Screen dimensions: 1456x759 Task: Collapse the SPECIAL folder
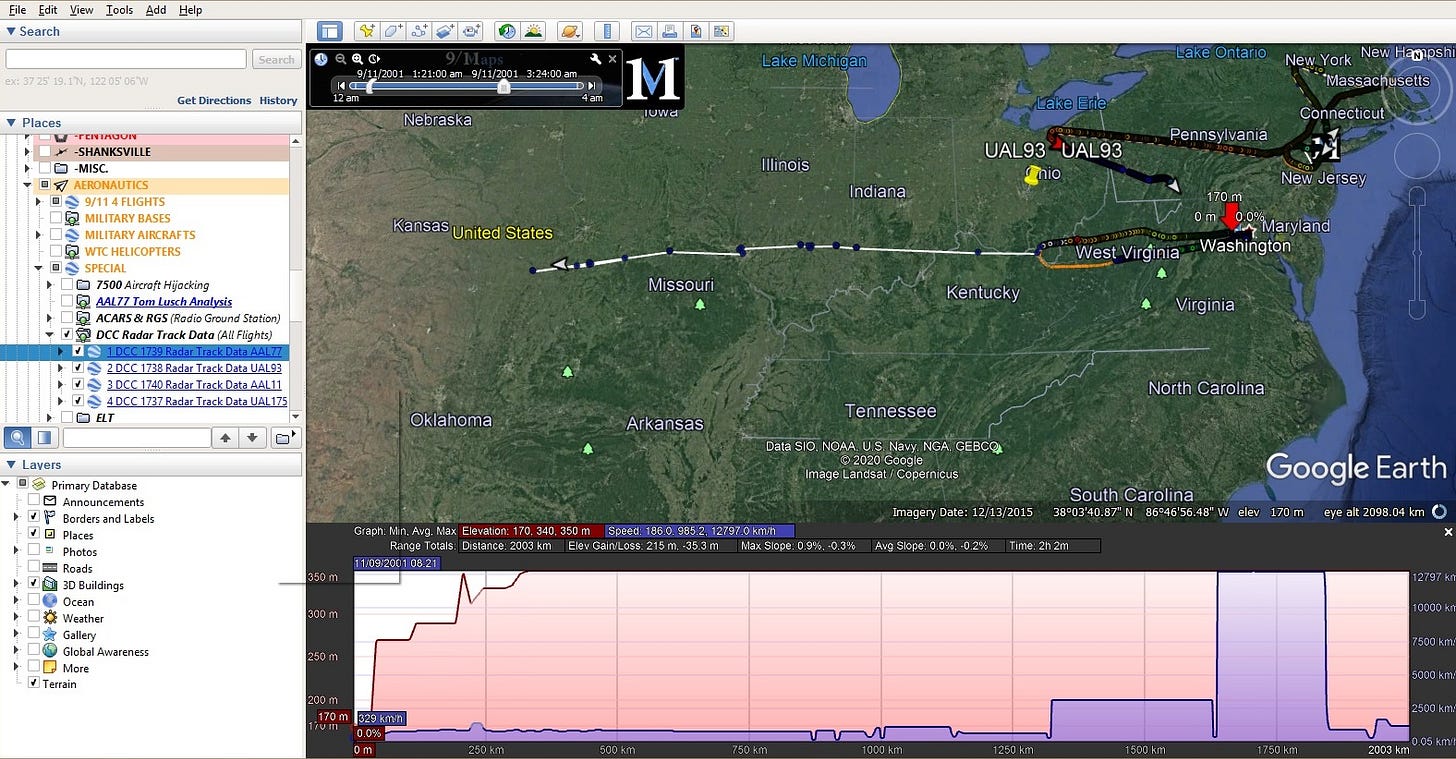pos(40,268)
